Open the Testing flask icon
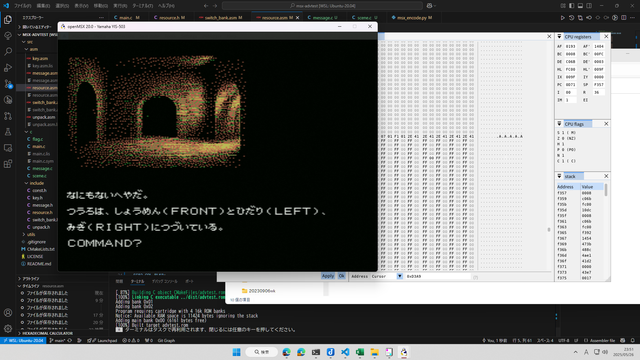Screen dimensions: 640x360 [8, 132]
